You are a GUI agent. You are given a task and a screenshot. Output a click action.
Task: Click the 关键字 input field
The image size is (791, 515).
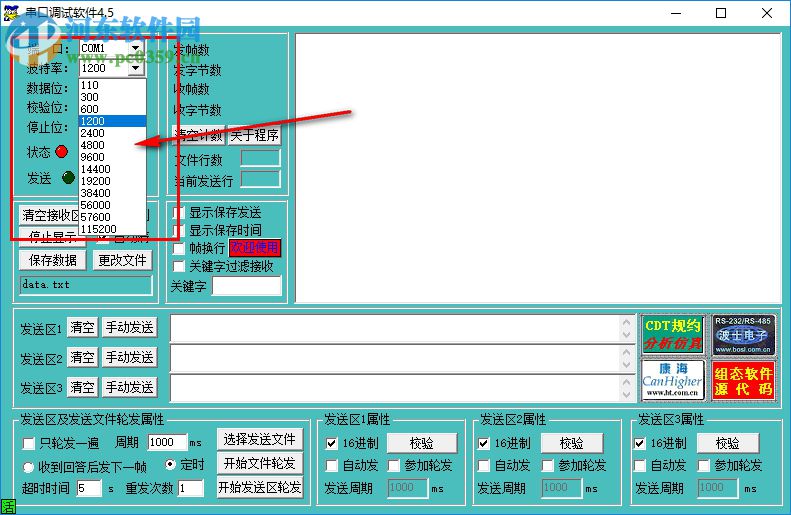247,285
